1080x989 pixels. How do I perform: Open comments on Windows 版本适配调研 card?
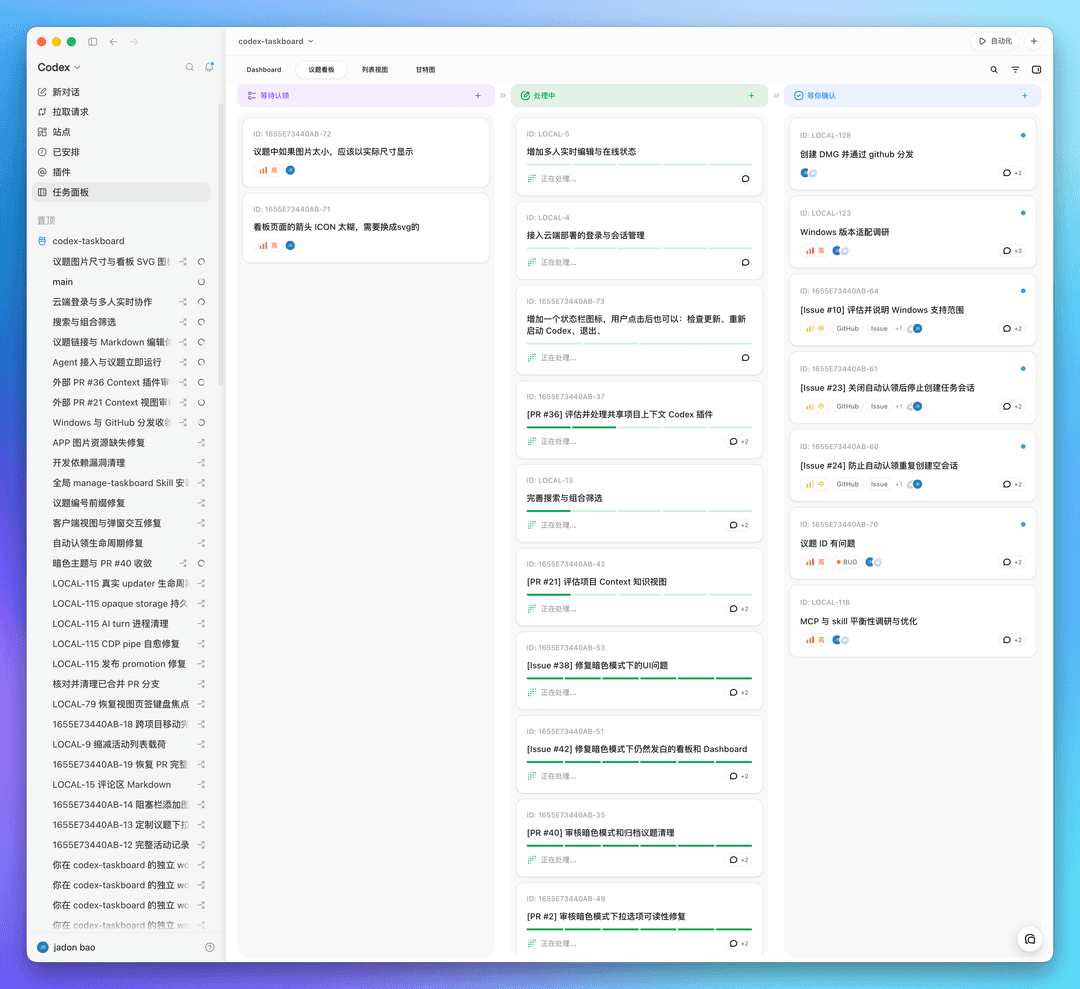1012,251
